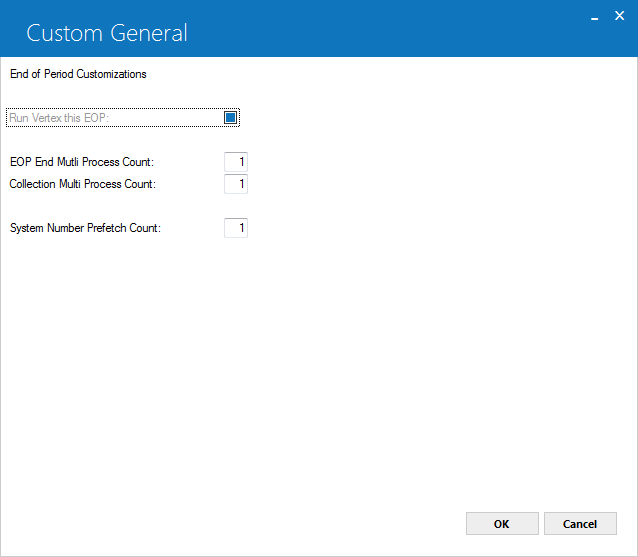
Task: Click the Run Vertex this EOP label
Action: [x=59, y=118]
